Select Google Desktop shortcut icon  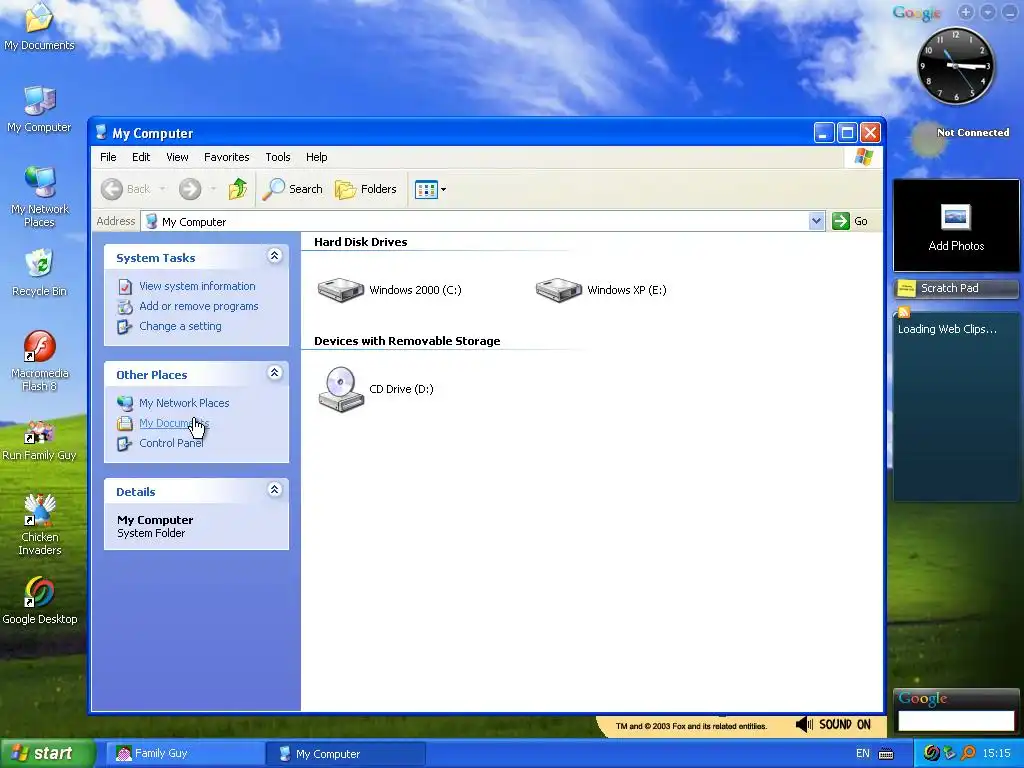click(x=39, y=601)
